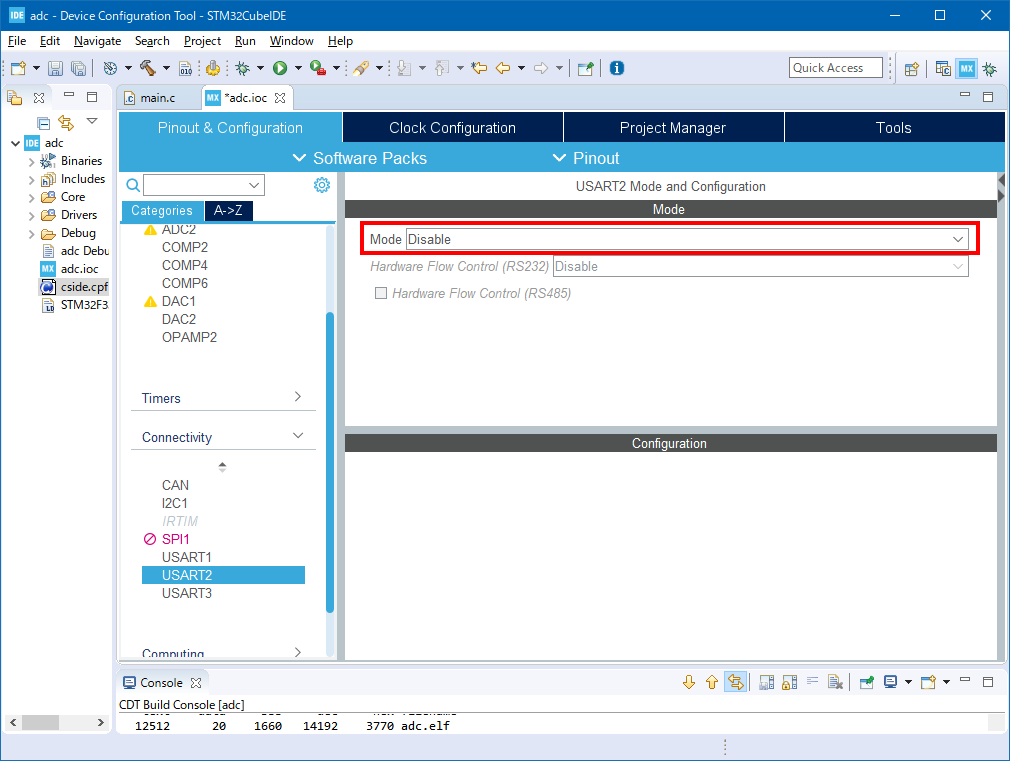Click the magnifier search icon in peripheral panel
The image size is (1010, 761).
coord(133,186)
